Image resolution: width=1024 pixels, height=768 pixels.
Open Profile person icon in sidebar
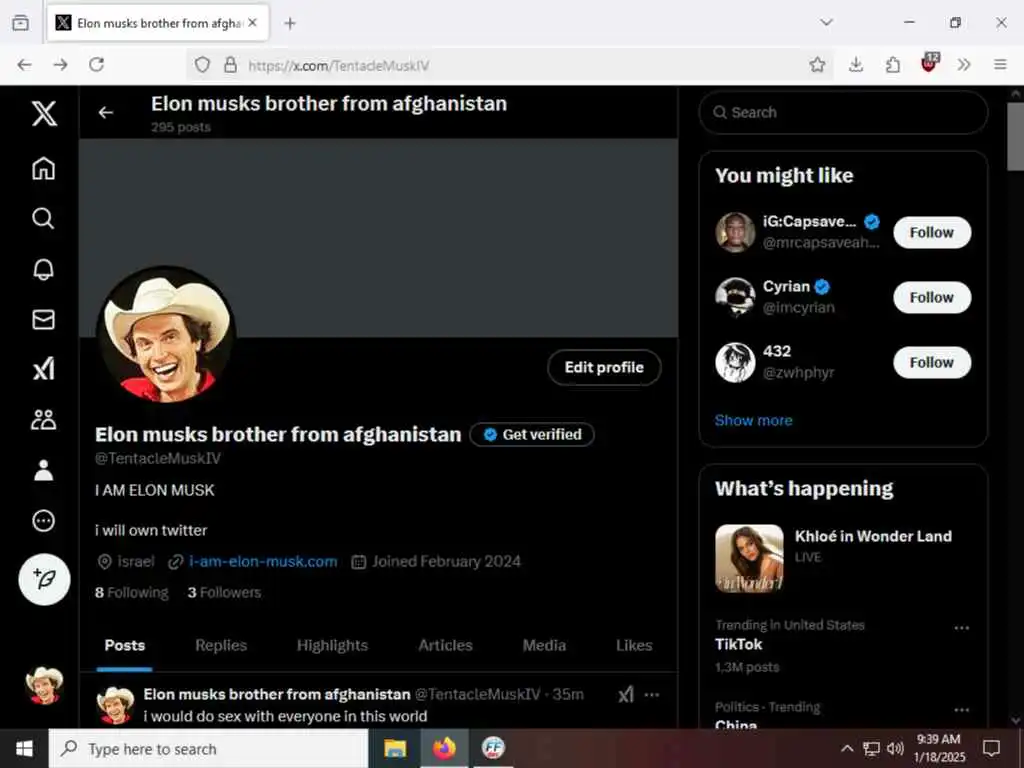pos(44,470)
